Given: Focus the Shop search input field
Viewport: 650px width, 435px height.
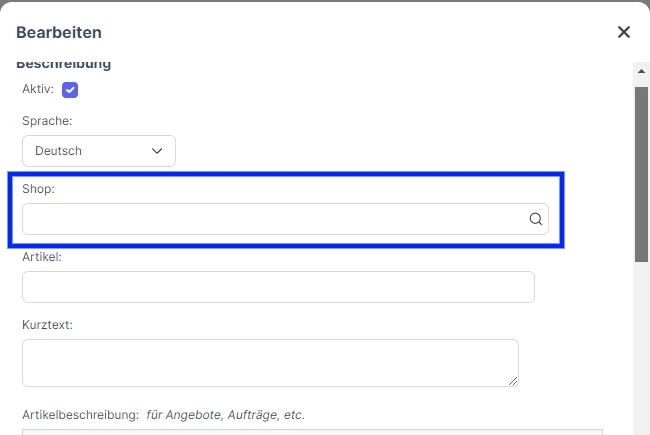Looking at the screenshot, I should 285,219.
